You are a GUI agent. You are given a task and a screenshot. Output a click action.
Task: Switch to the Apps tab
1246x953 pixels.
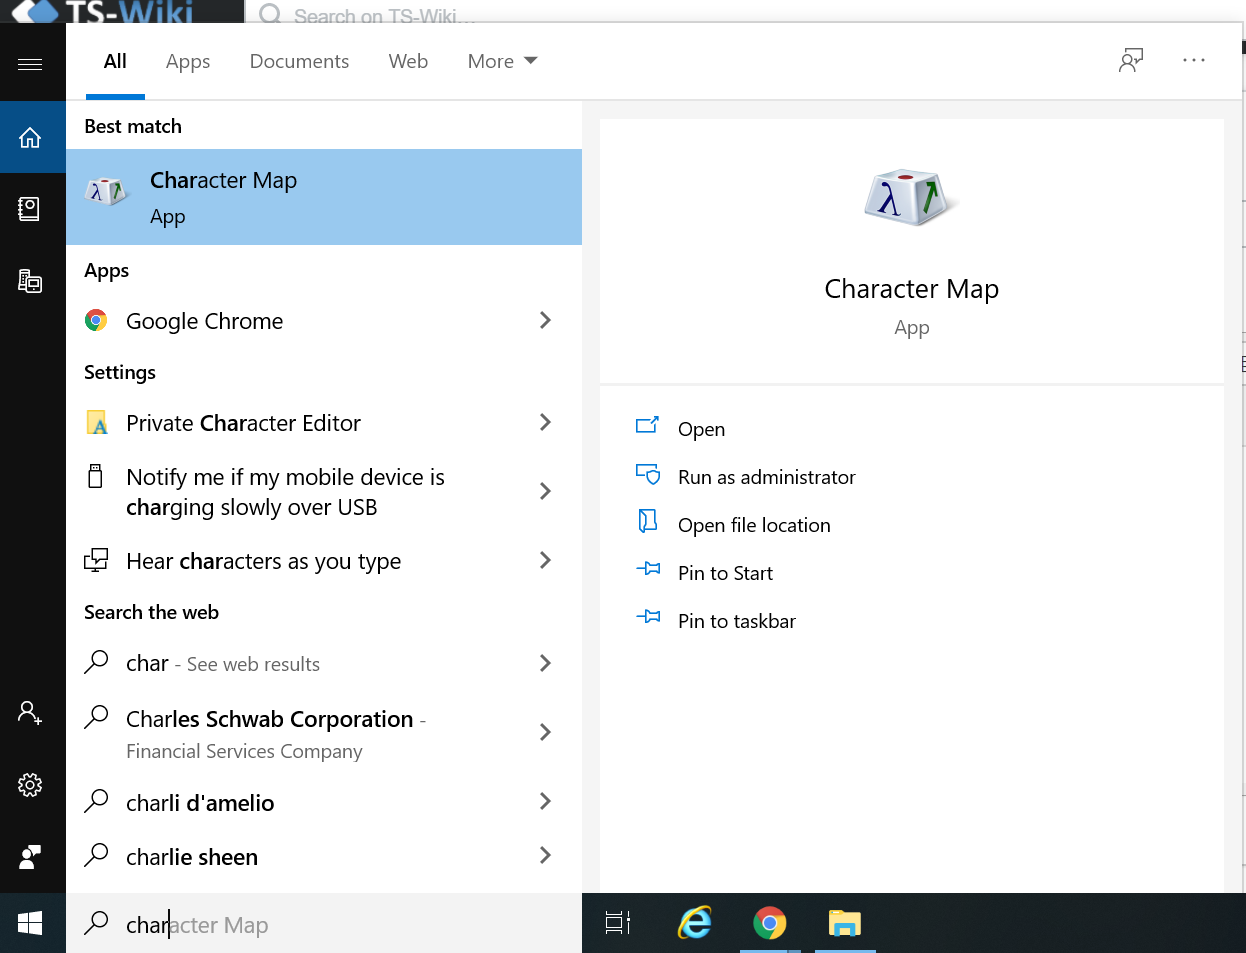[x=188, y=61]
